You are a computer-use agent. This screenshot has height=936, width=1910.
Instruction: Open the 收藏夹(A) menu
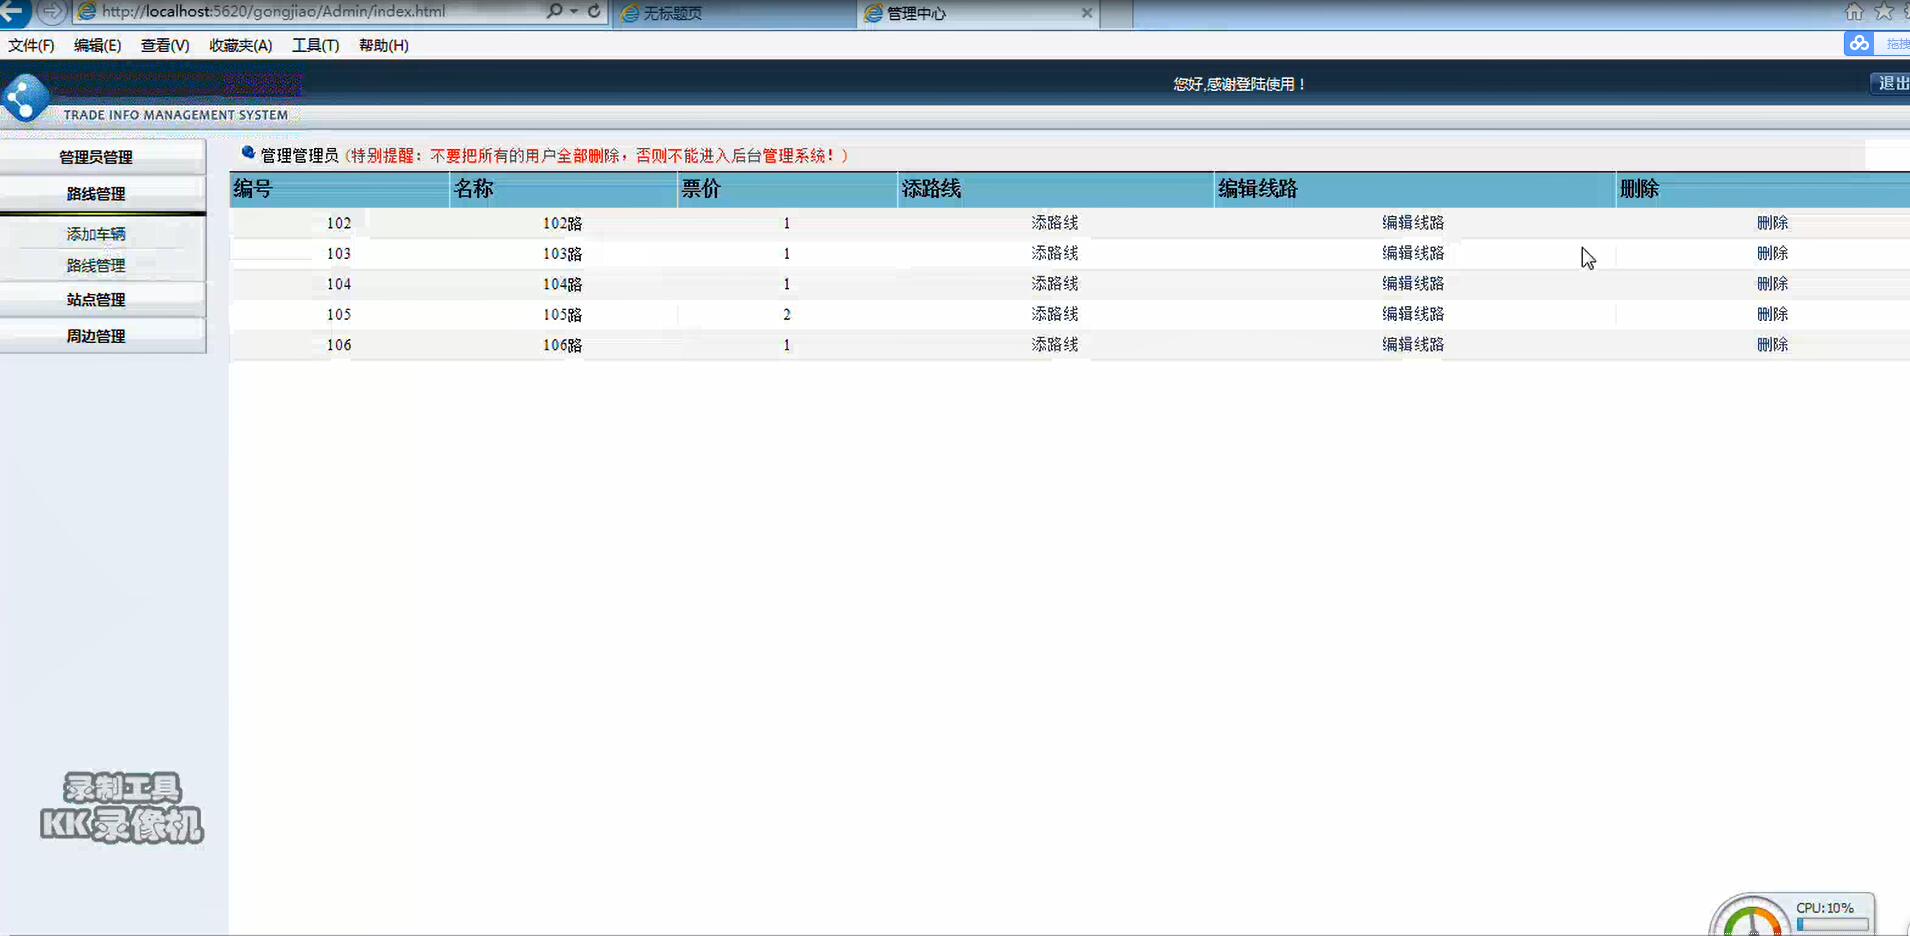pyautogui.click(x=241, y=45)
